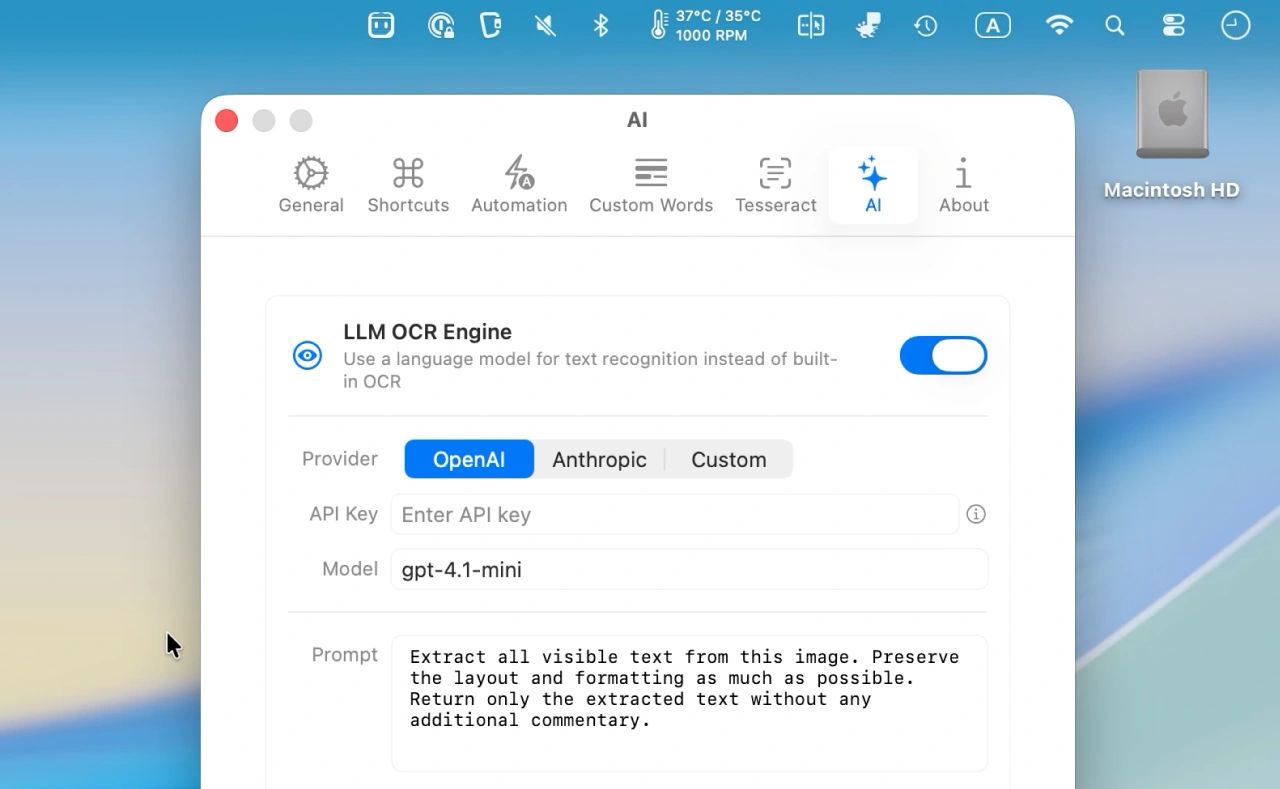Switch to the Custom Words tab
The width and height of the screenshot is (1280, 789).
pyautogui.click(x=651, y=184)
